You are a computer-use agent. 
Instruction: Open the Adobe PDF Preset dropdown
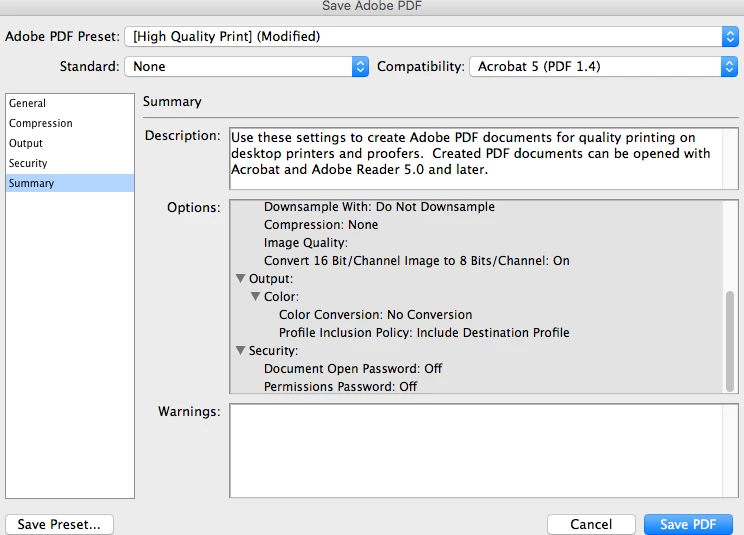click(431, 37)
